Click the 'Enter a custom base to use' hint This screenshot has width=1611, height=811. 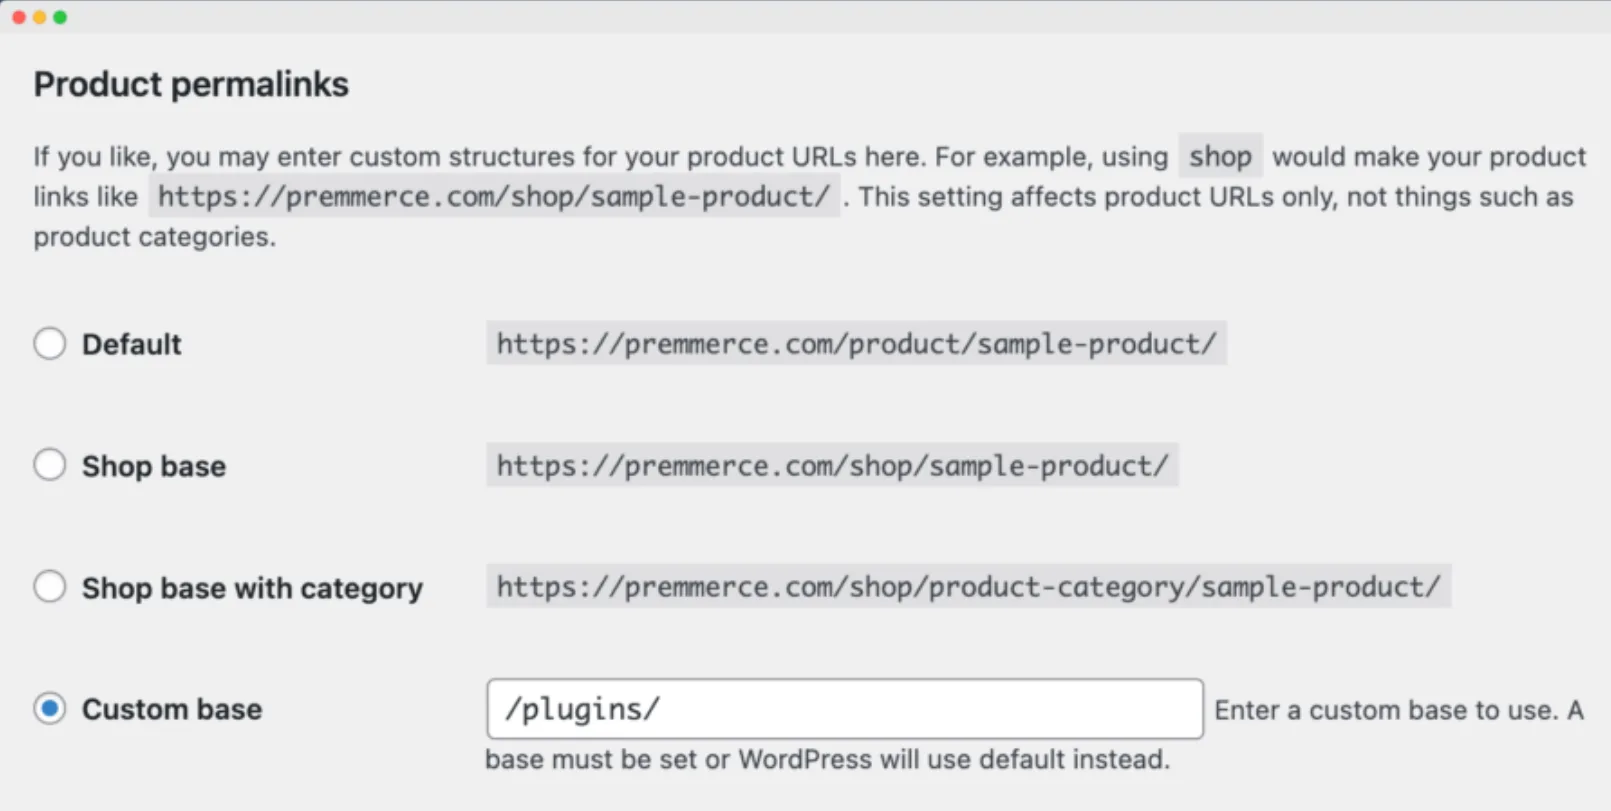coord(1399,710)
